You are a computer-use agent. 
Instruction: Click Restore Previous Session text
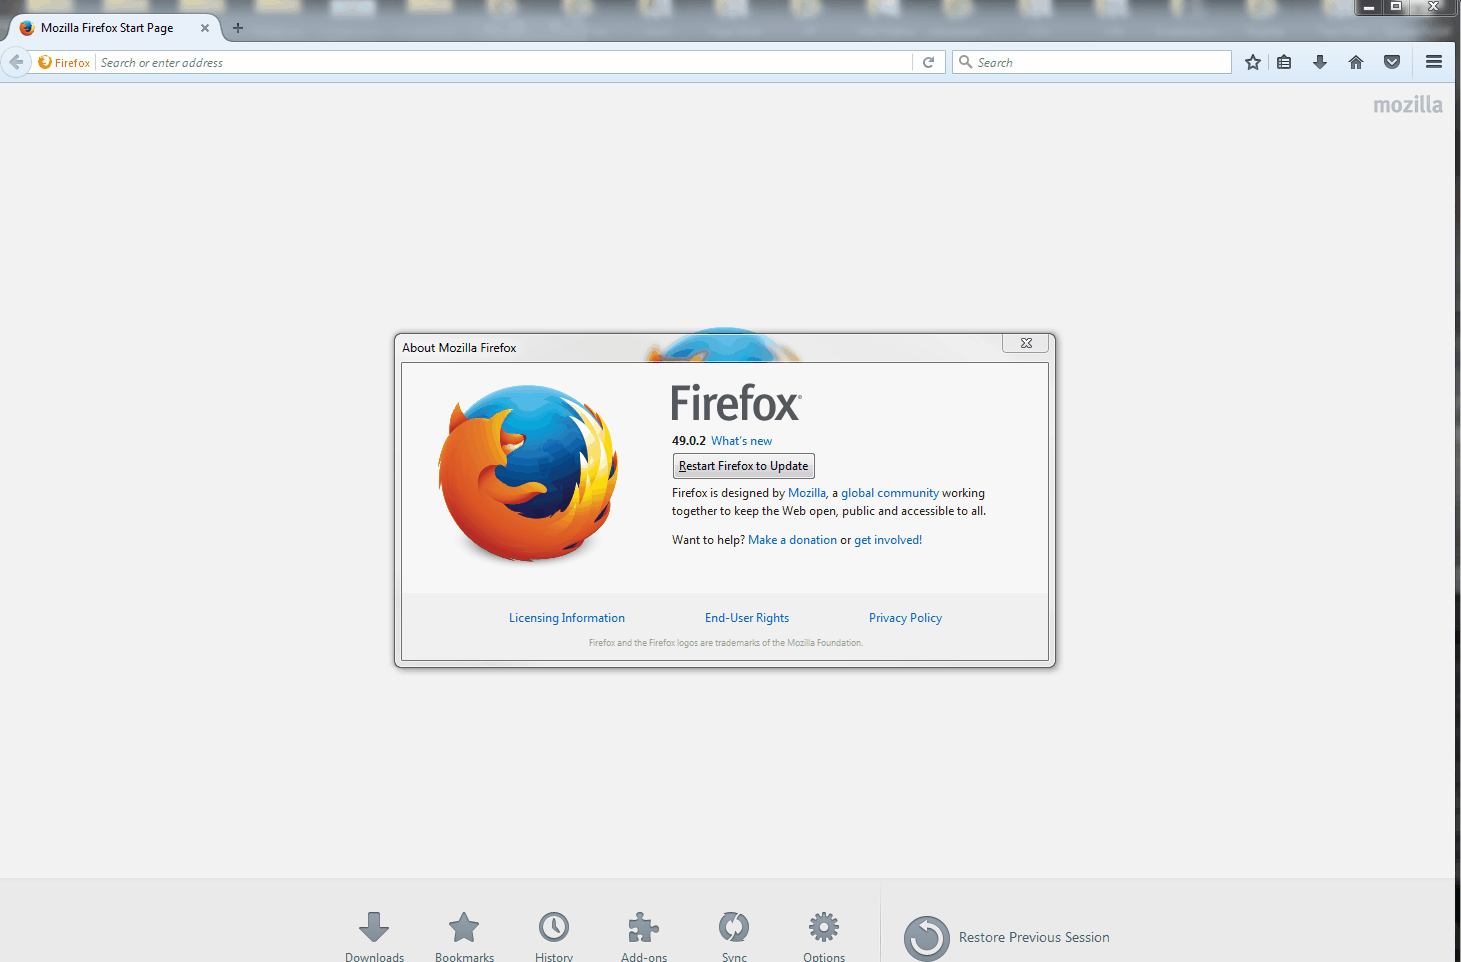pyautogui.click(x=1034, y=937)
